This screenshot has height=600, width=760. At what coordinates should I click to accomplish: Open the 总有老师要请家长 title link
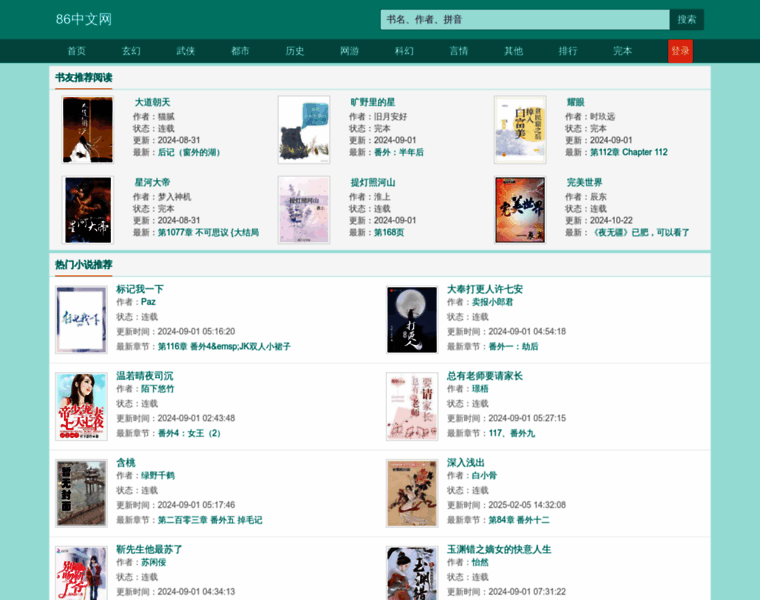tap(485, 376)
